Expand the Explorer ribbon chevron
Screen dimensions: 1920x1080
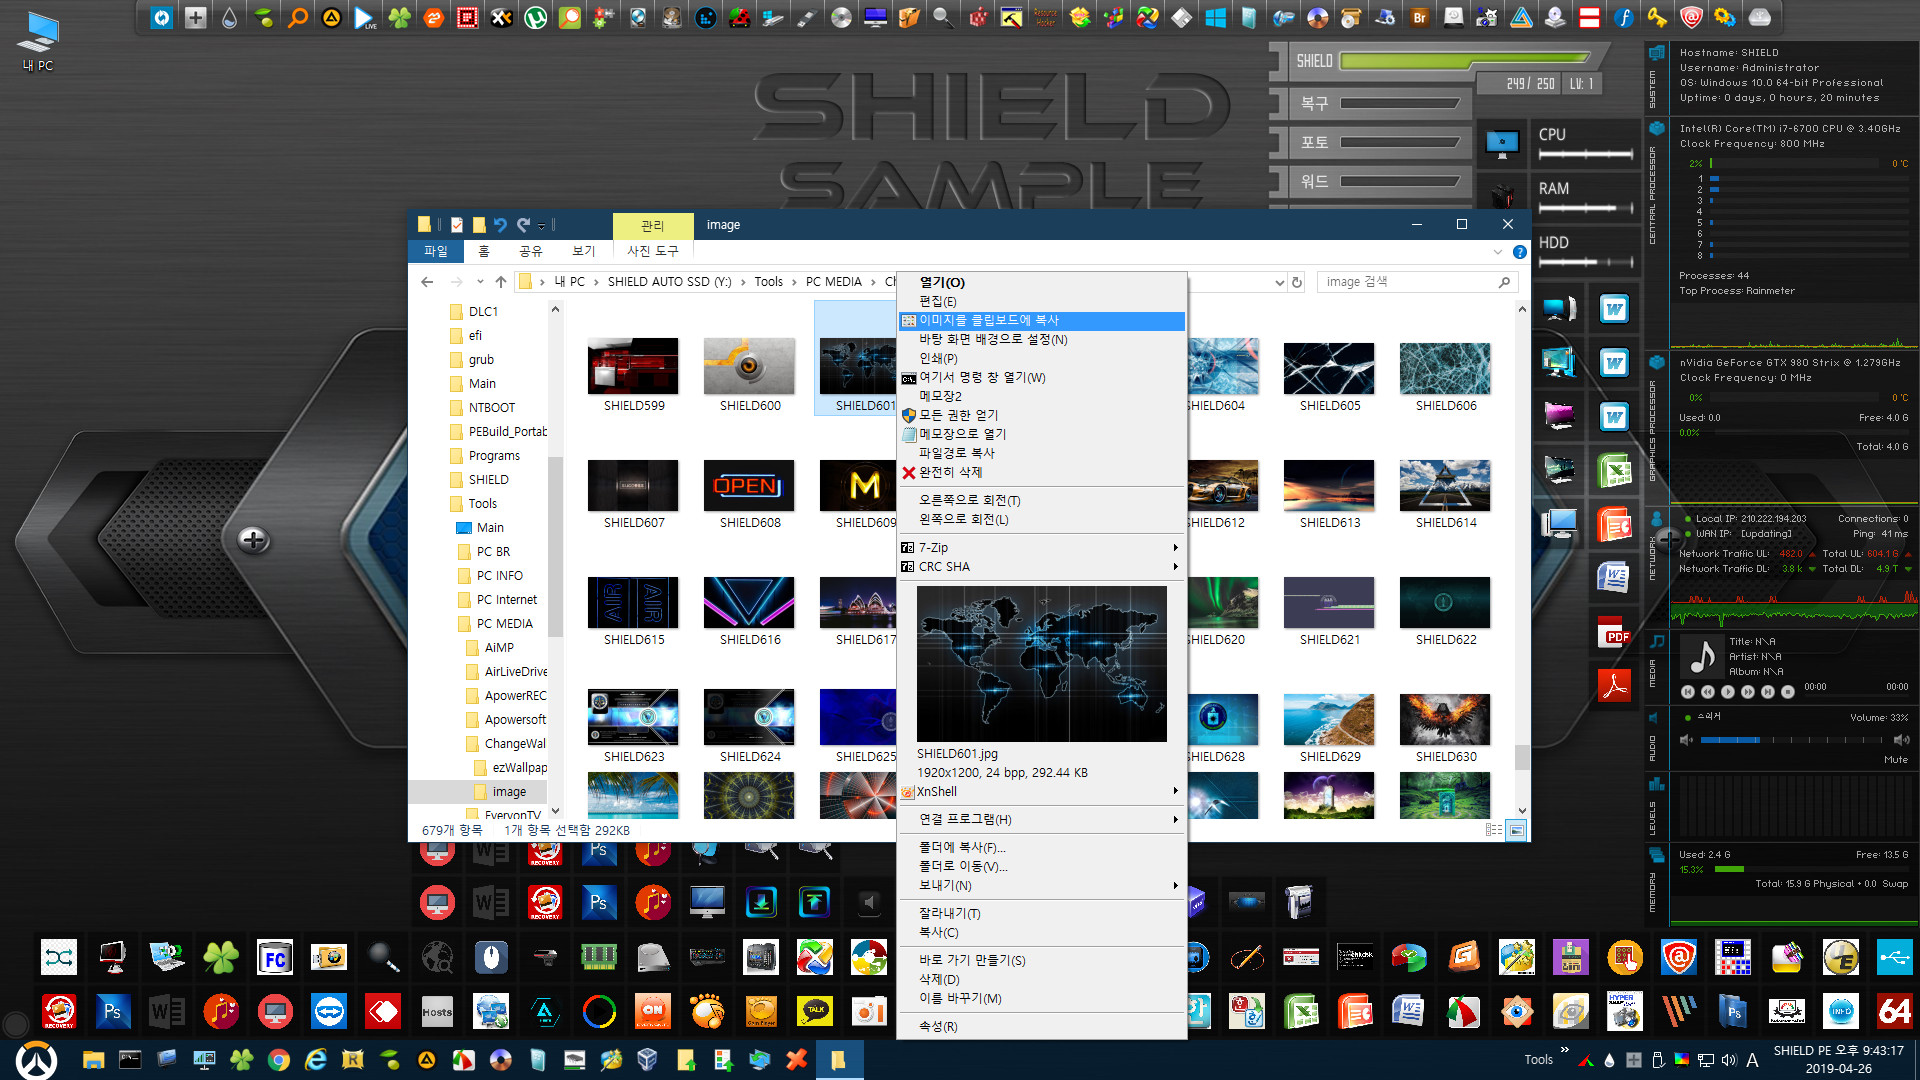[x=1497, y=252]
